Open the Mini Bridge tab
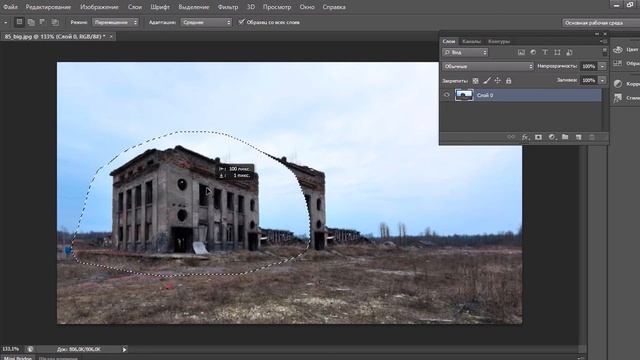This screenshot has height=360, width=640. 18,358
